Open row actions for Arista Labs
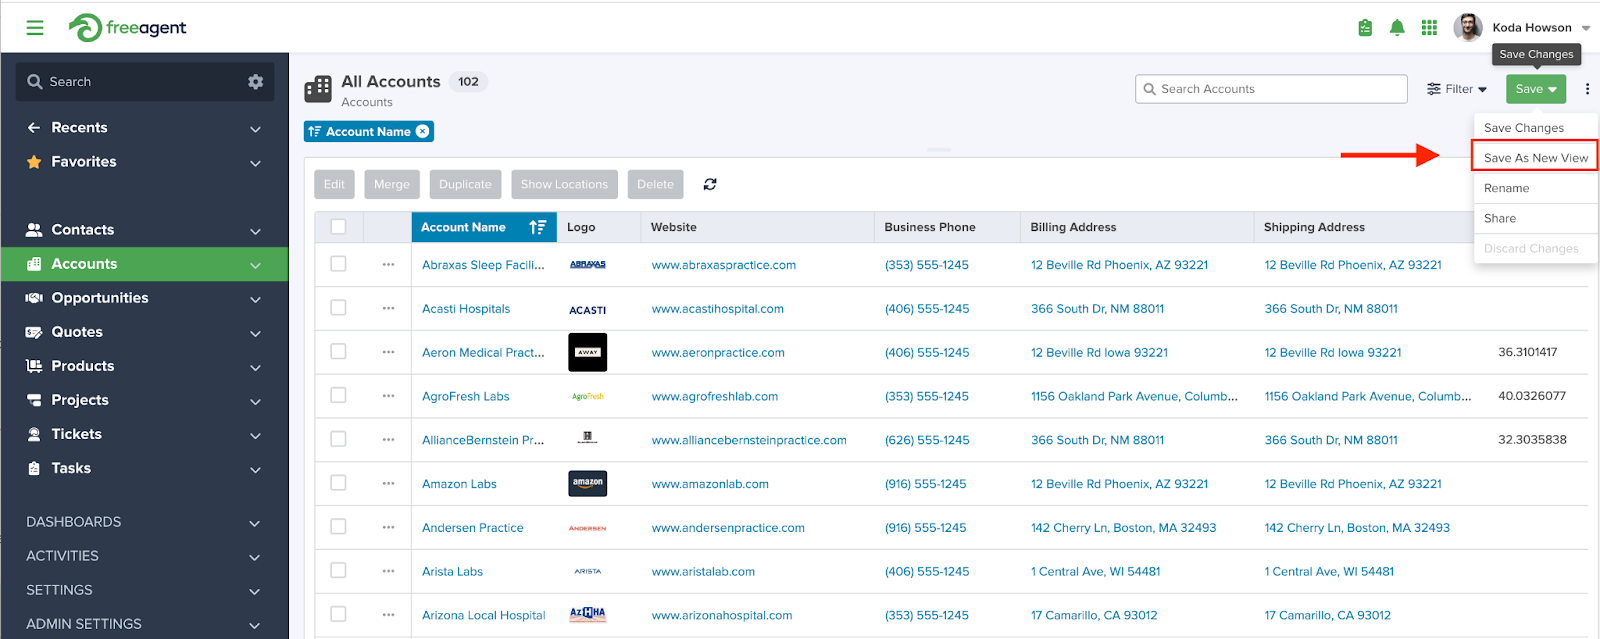This screenshot has width=1600, height=639. tap(388, 571)
